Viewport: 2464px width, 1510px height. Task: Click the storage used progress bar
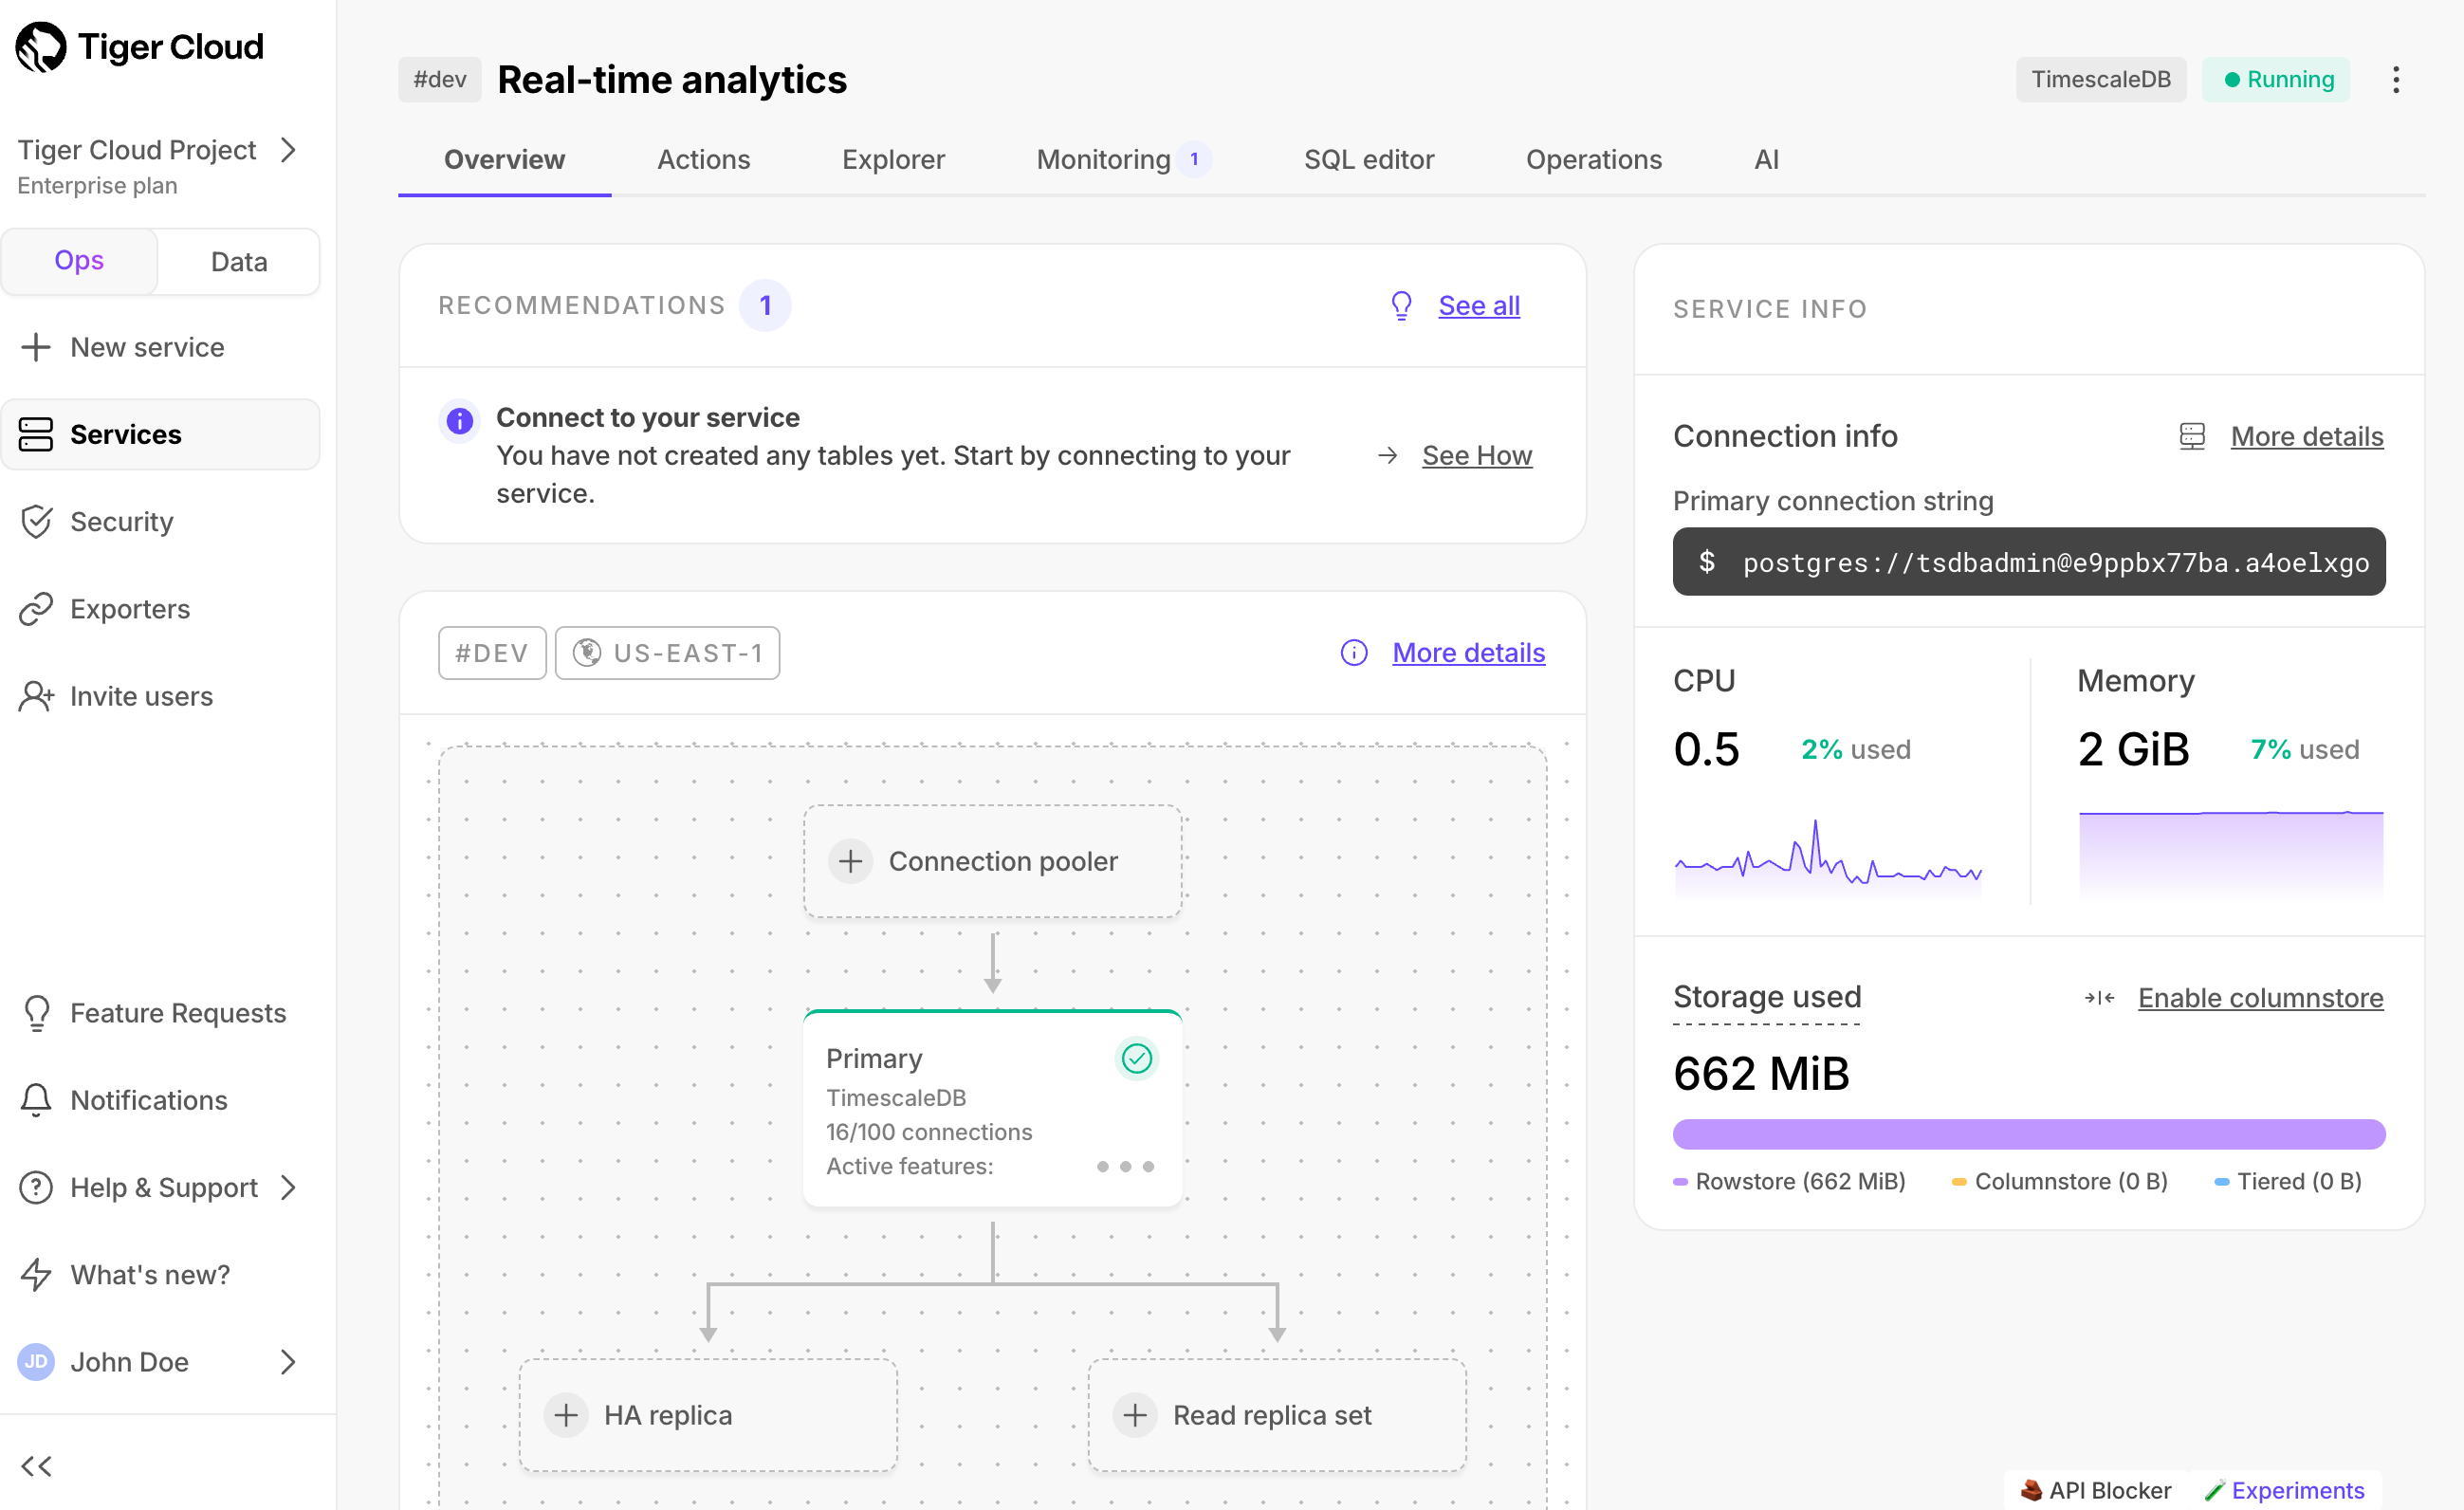click(2028, 1134)
